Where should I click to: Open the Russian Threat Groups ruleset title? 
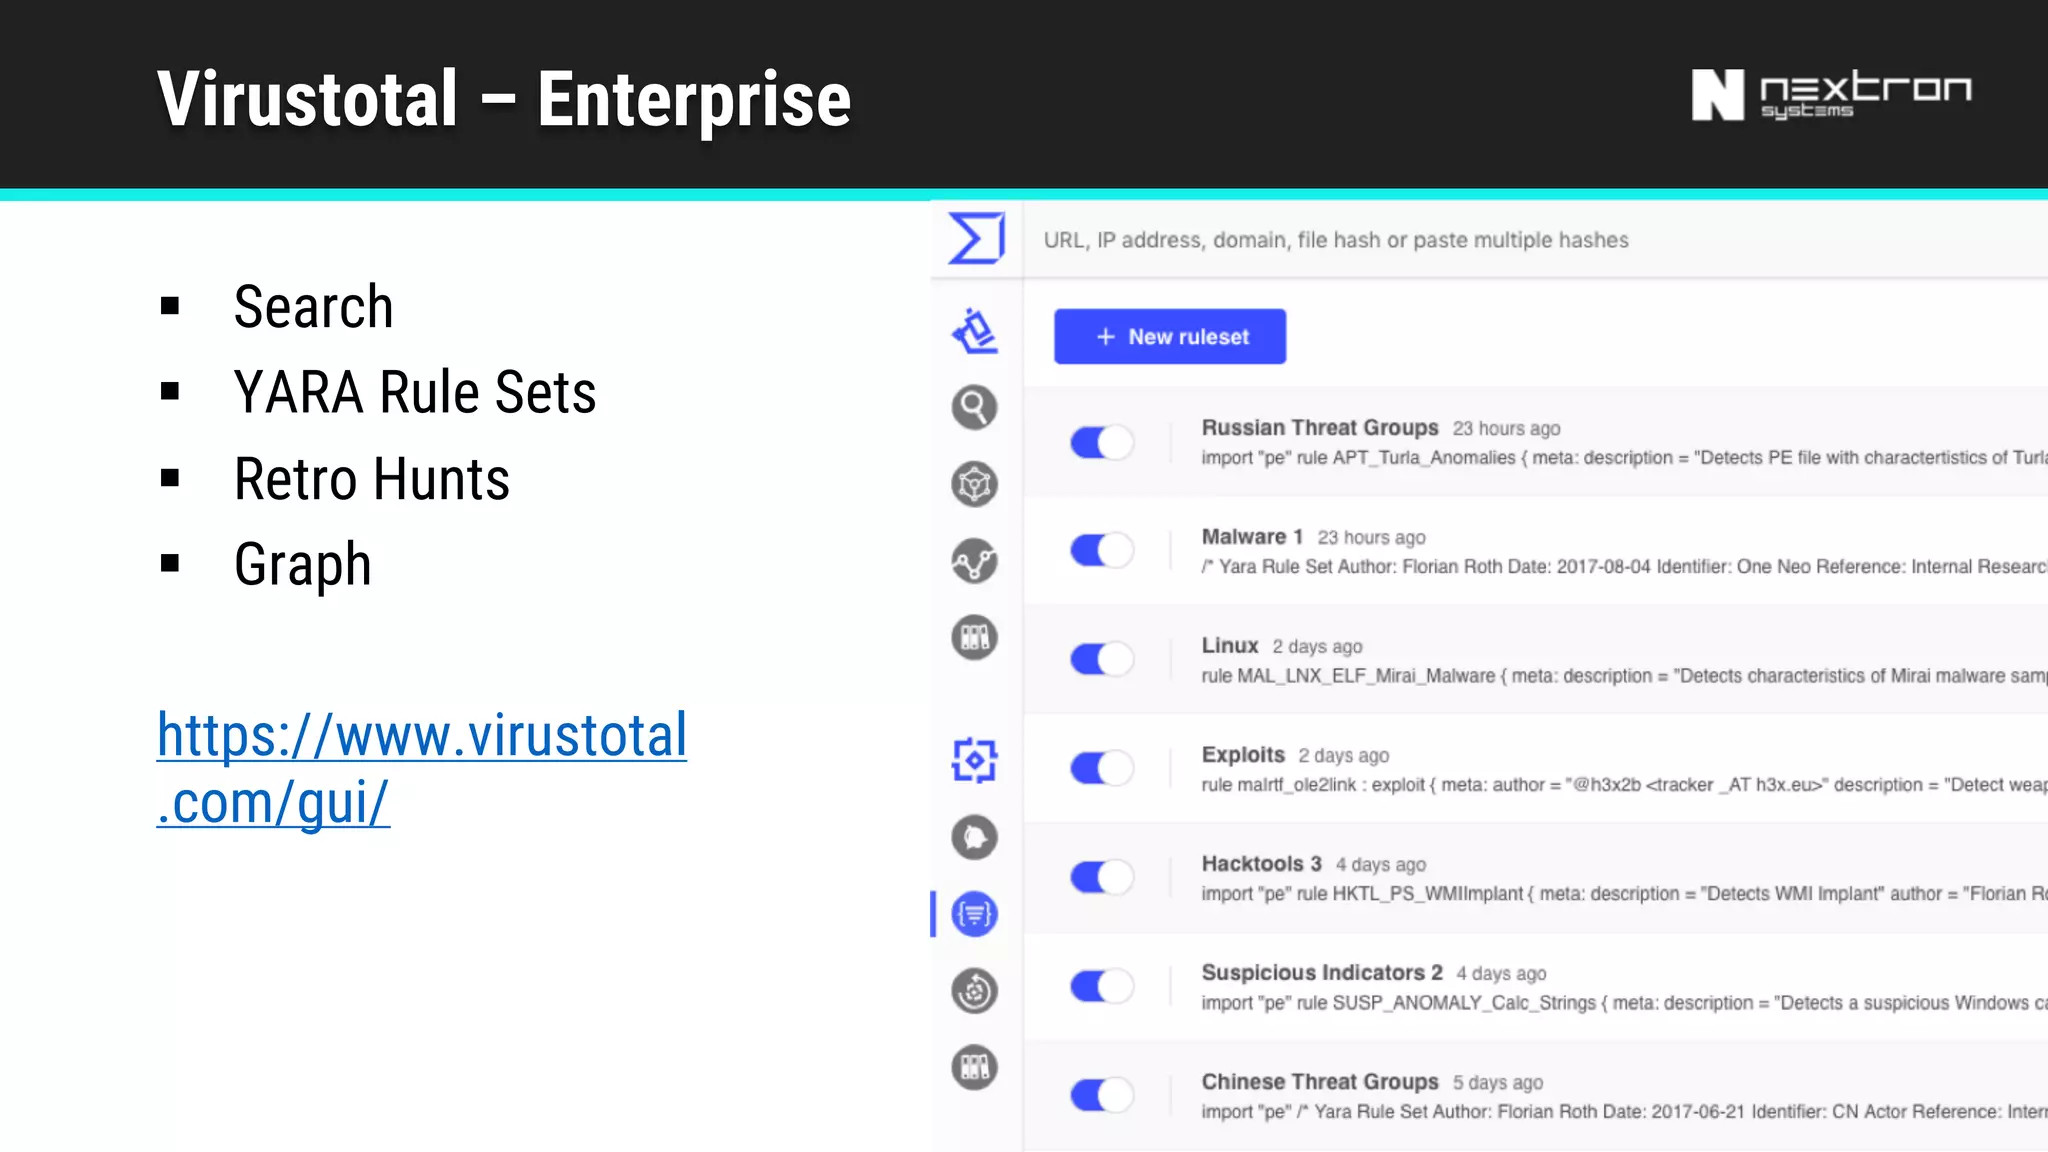point(1320,428)
